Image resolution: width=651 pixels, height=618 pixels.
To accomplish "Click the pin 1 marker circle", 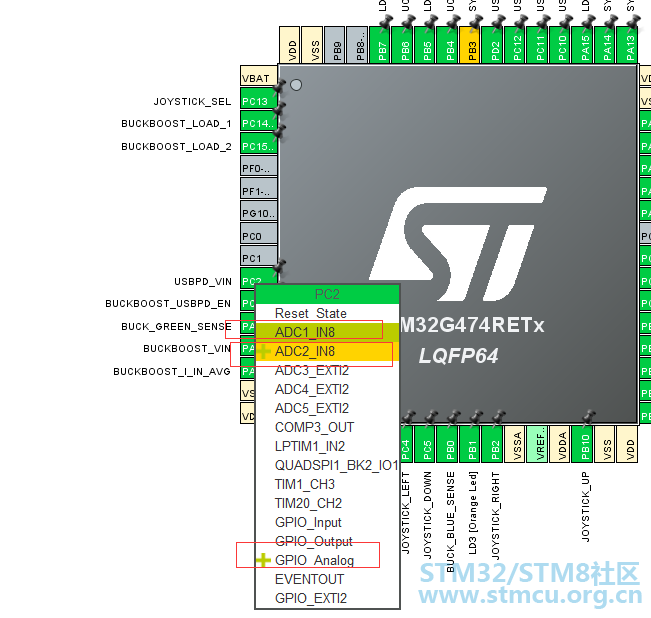I will [x=296, y=85].
